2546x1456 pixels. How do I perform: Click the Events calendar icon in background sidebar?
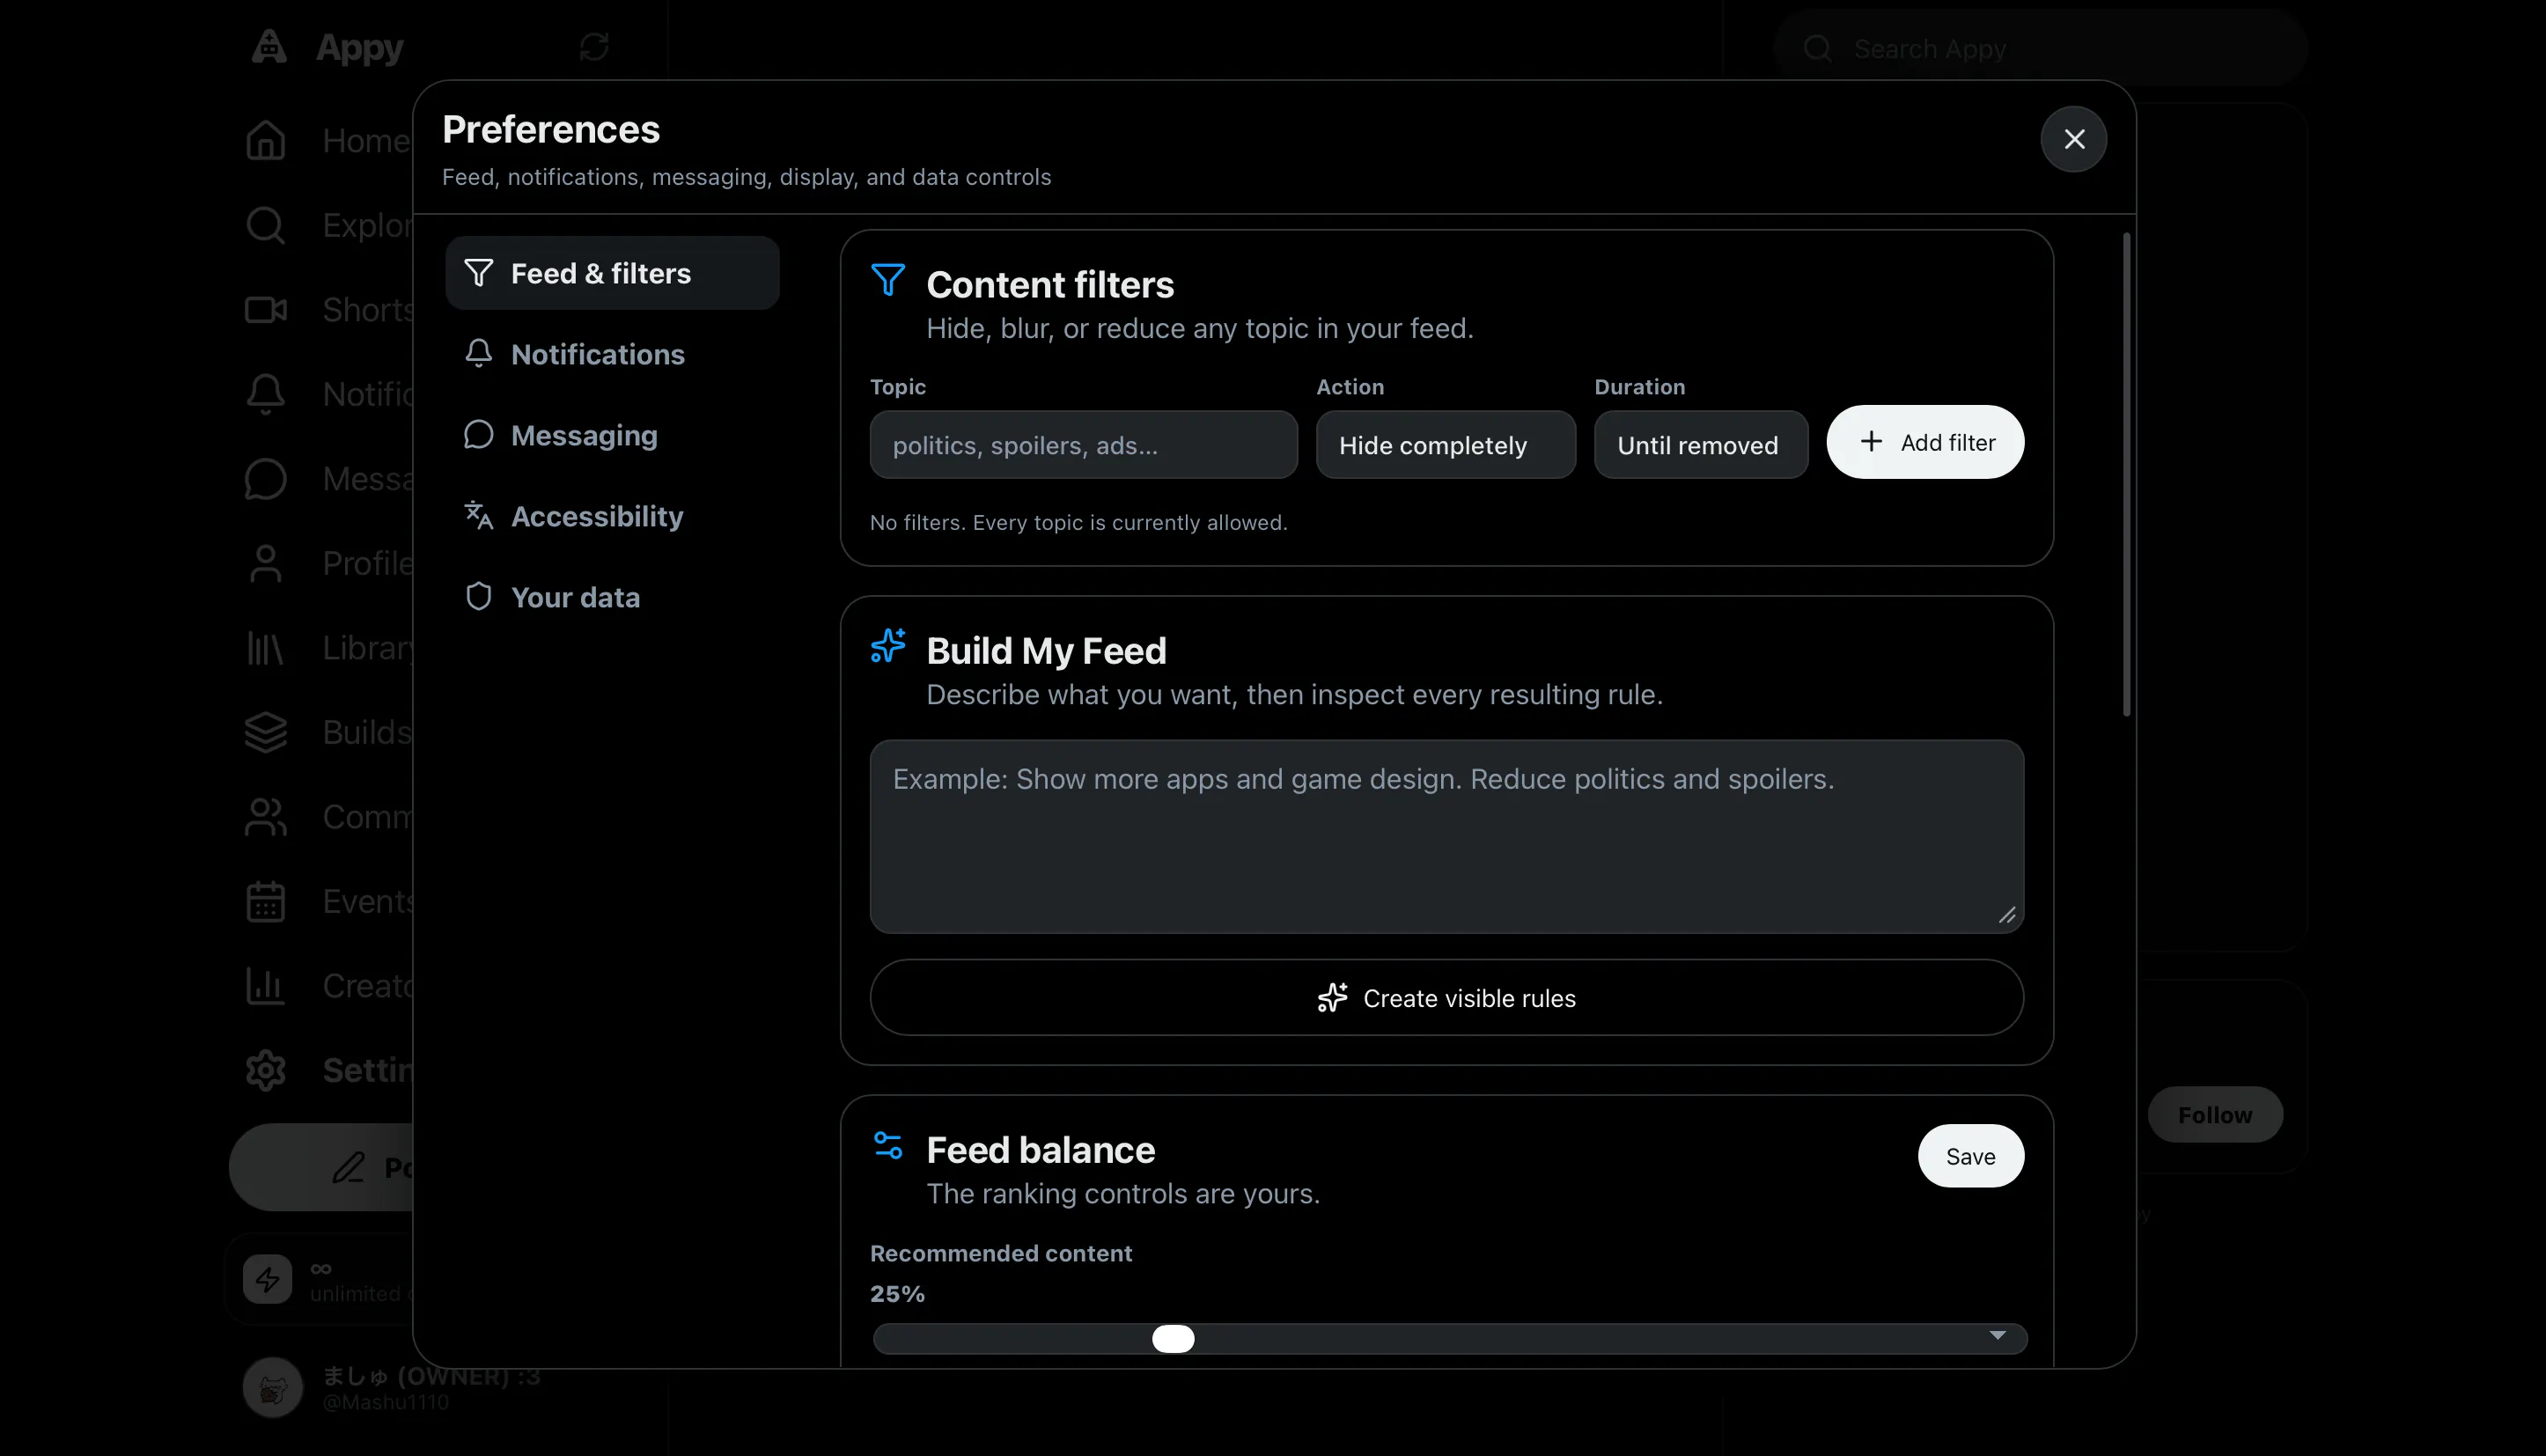point(265,901)
